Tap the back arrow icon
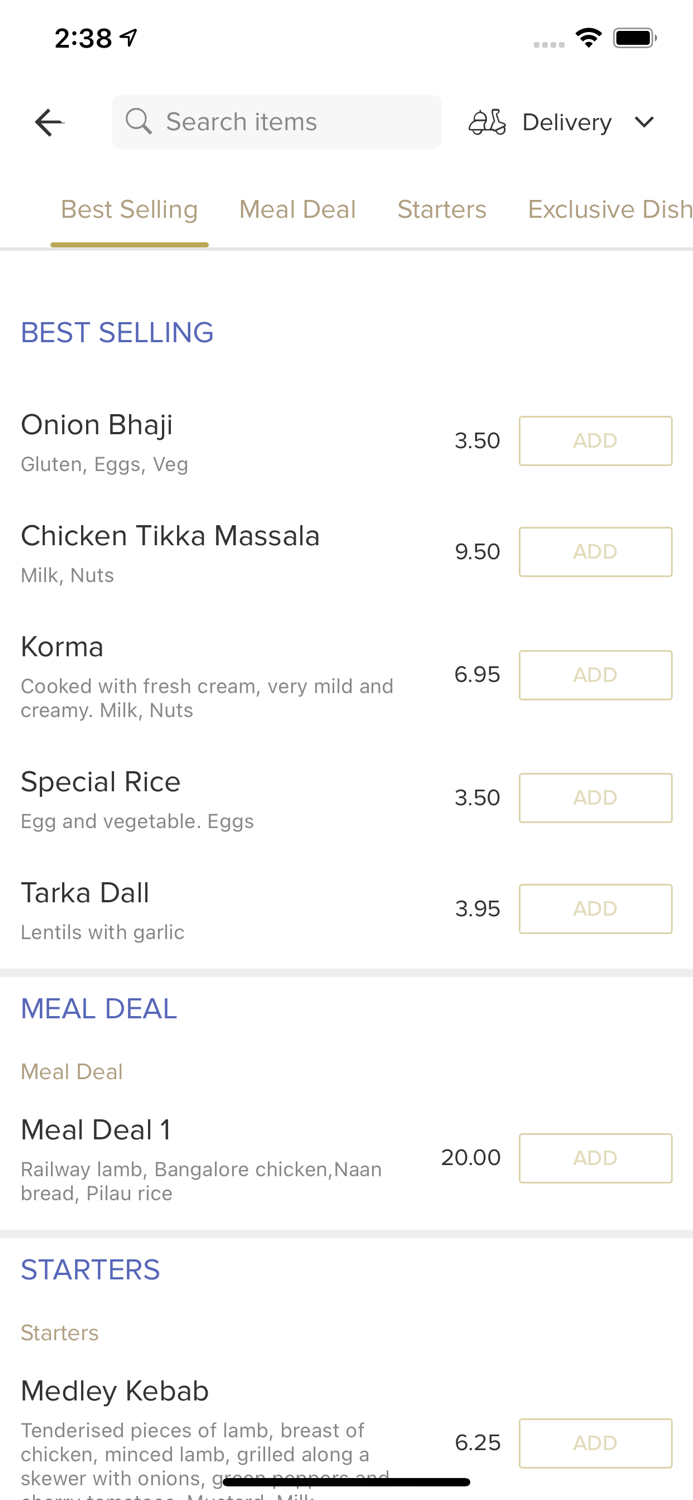693x1500 pixels. coord(49,122)
